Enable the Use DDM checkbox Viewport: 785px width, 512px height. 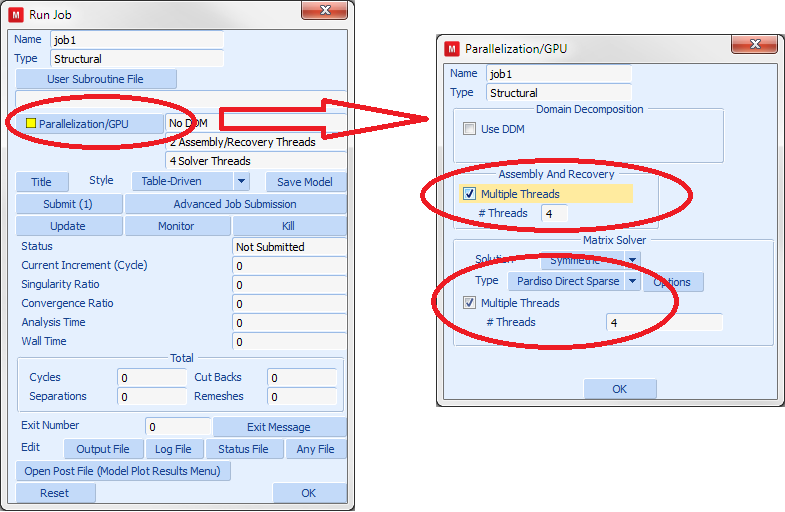[469, 129]
